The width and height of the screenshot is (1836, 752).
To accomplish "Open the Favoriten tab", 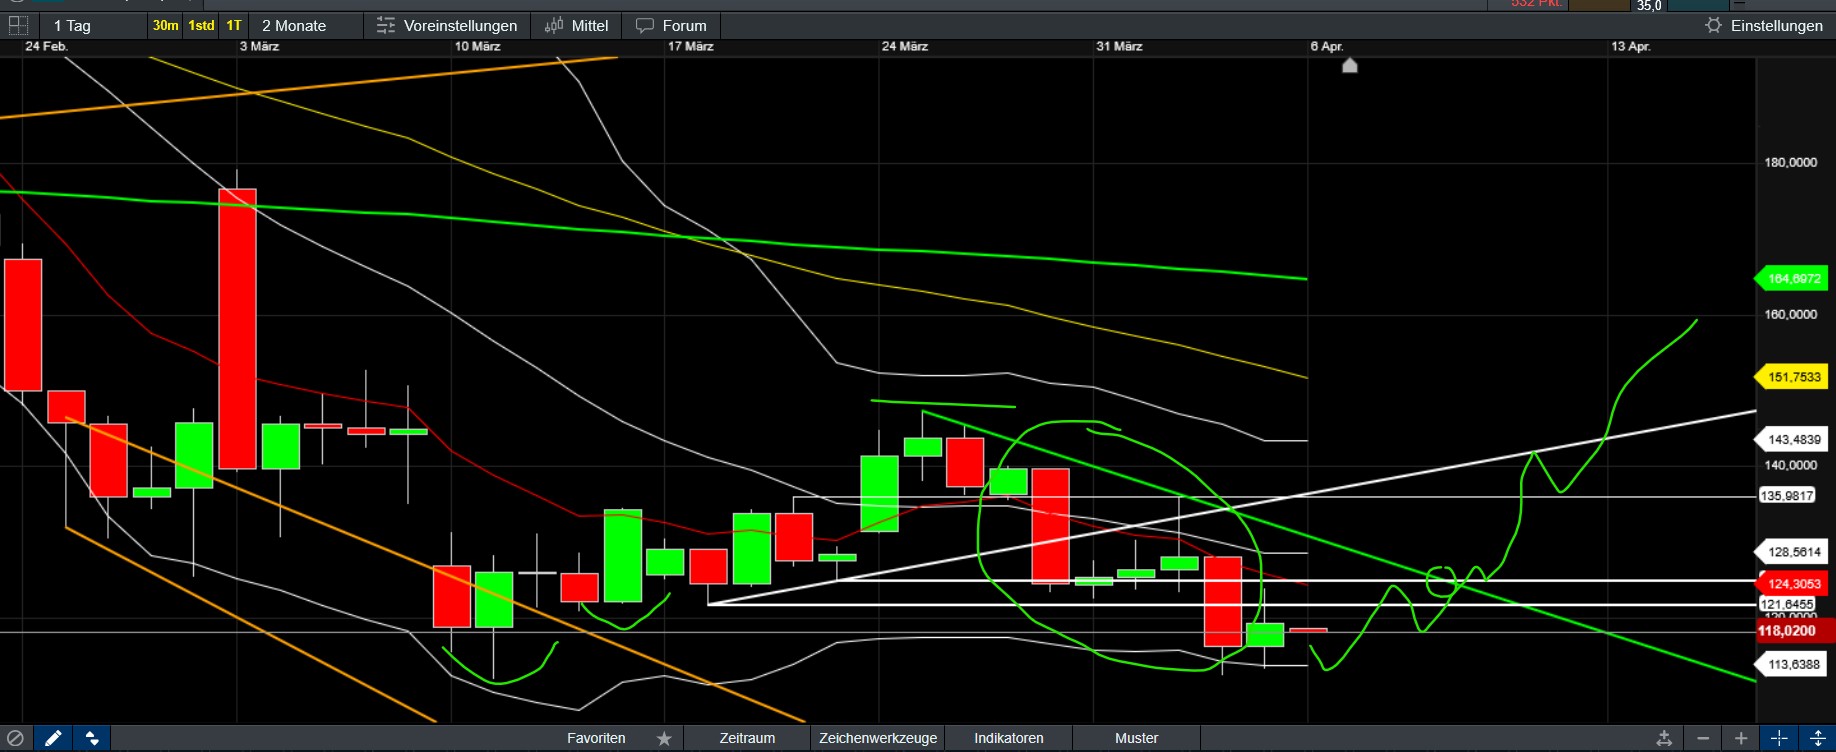I will click(x=596, y=738).
